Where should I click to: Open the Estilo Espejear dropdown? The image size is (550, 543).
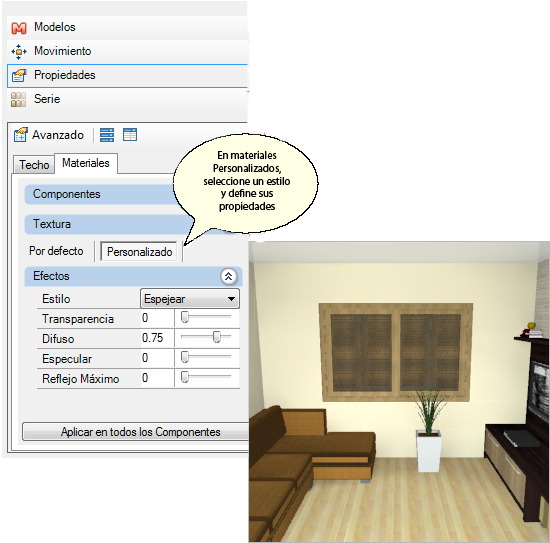point(190,299)
